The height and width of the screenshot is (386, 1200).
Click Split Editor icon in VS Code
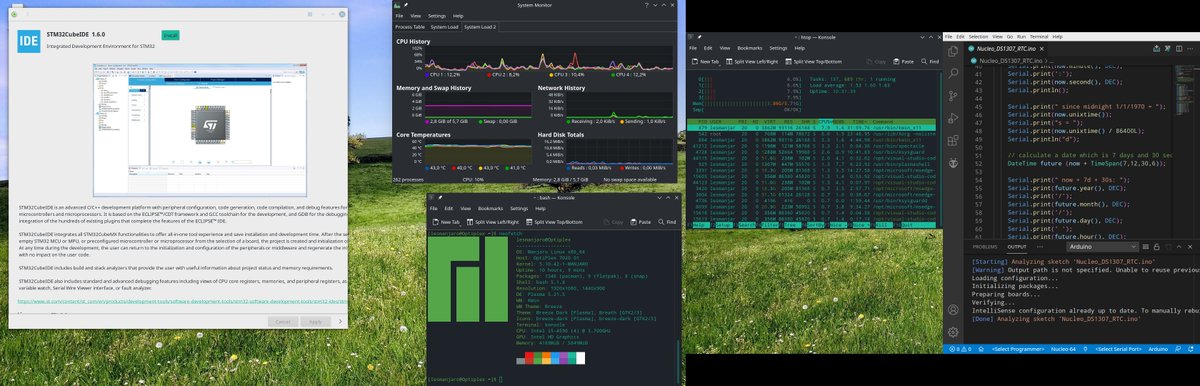[1179, 48]
